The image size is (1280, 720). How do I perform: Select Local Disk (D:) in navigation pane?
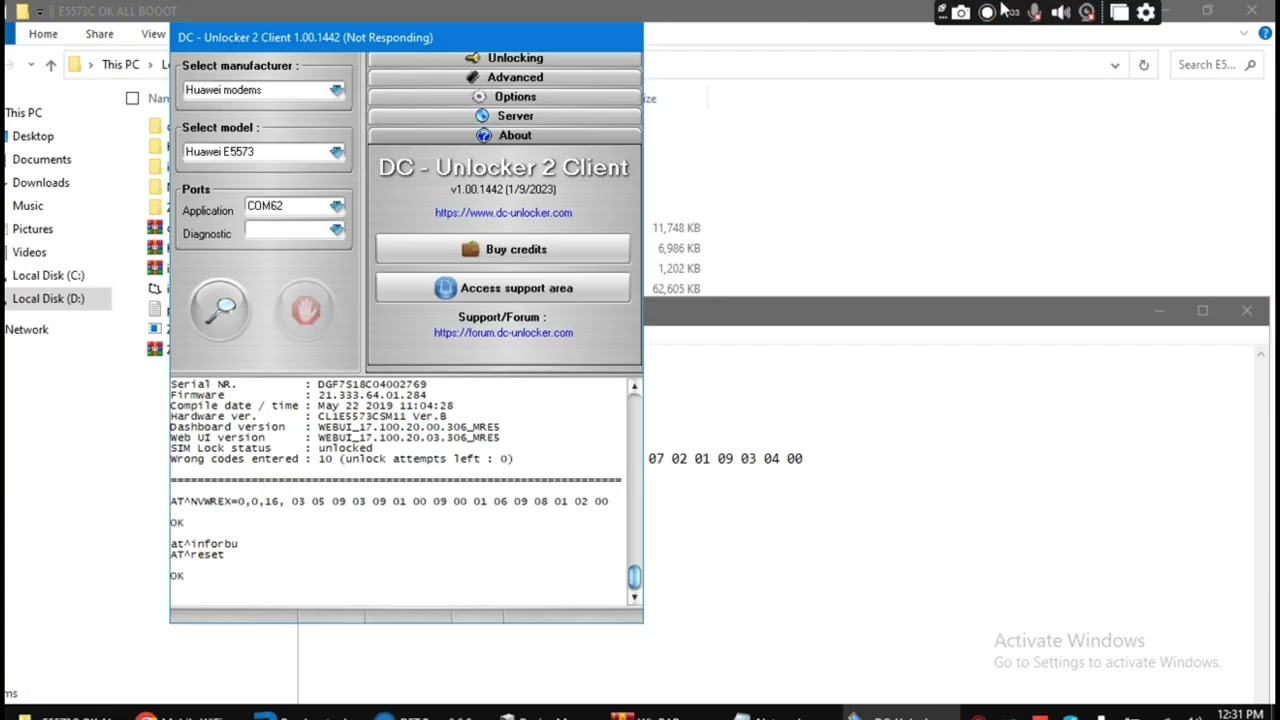click(x=48, y=298)
